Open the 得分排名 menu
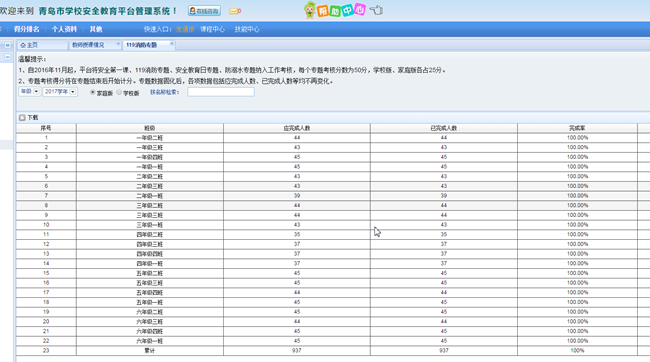The height and width of the screenshot is (362, 650). coord(27,29)
